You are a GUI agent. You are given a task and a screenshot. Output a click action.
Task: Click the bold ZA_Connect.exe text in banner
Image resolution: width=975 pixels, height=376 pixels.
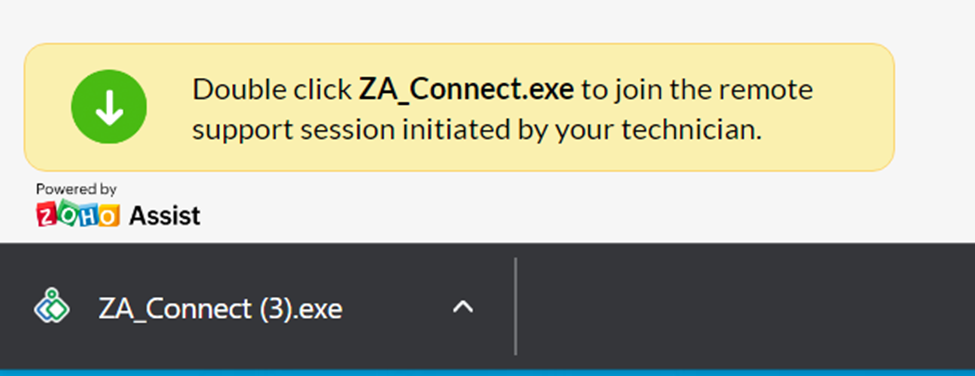(466, 90)
